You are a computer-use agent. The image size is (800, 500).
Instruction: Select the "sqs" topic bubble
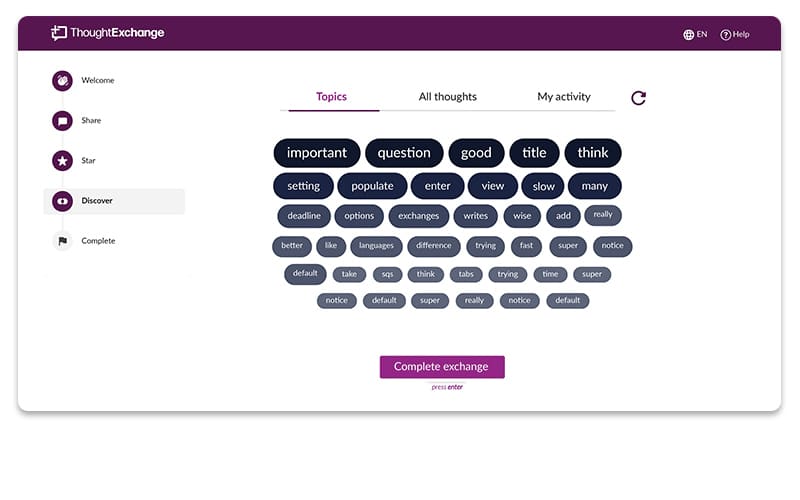(388, 274)
